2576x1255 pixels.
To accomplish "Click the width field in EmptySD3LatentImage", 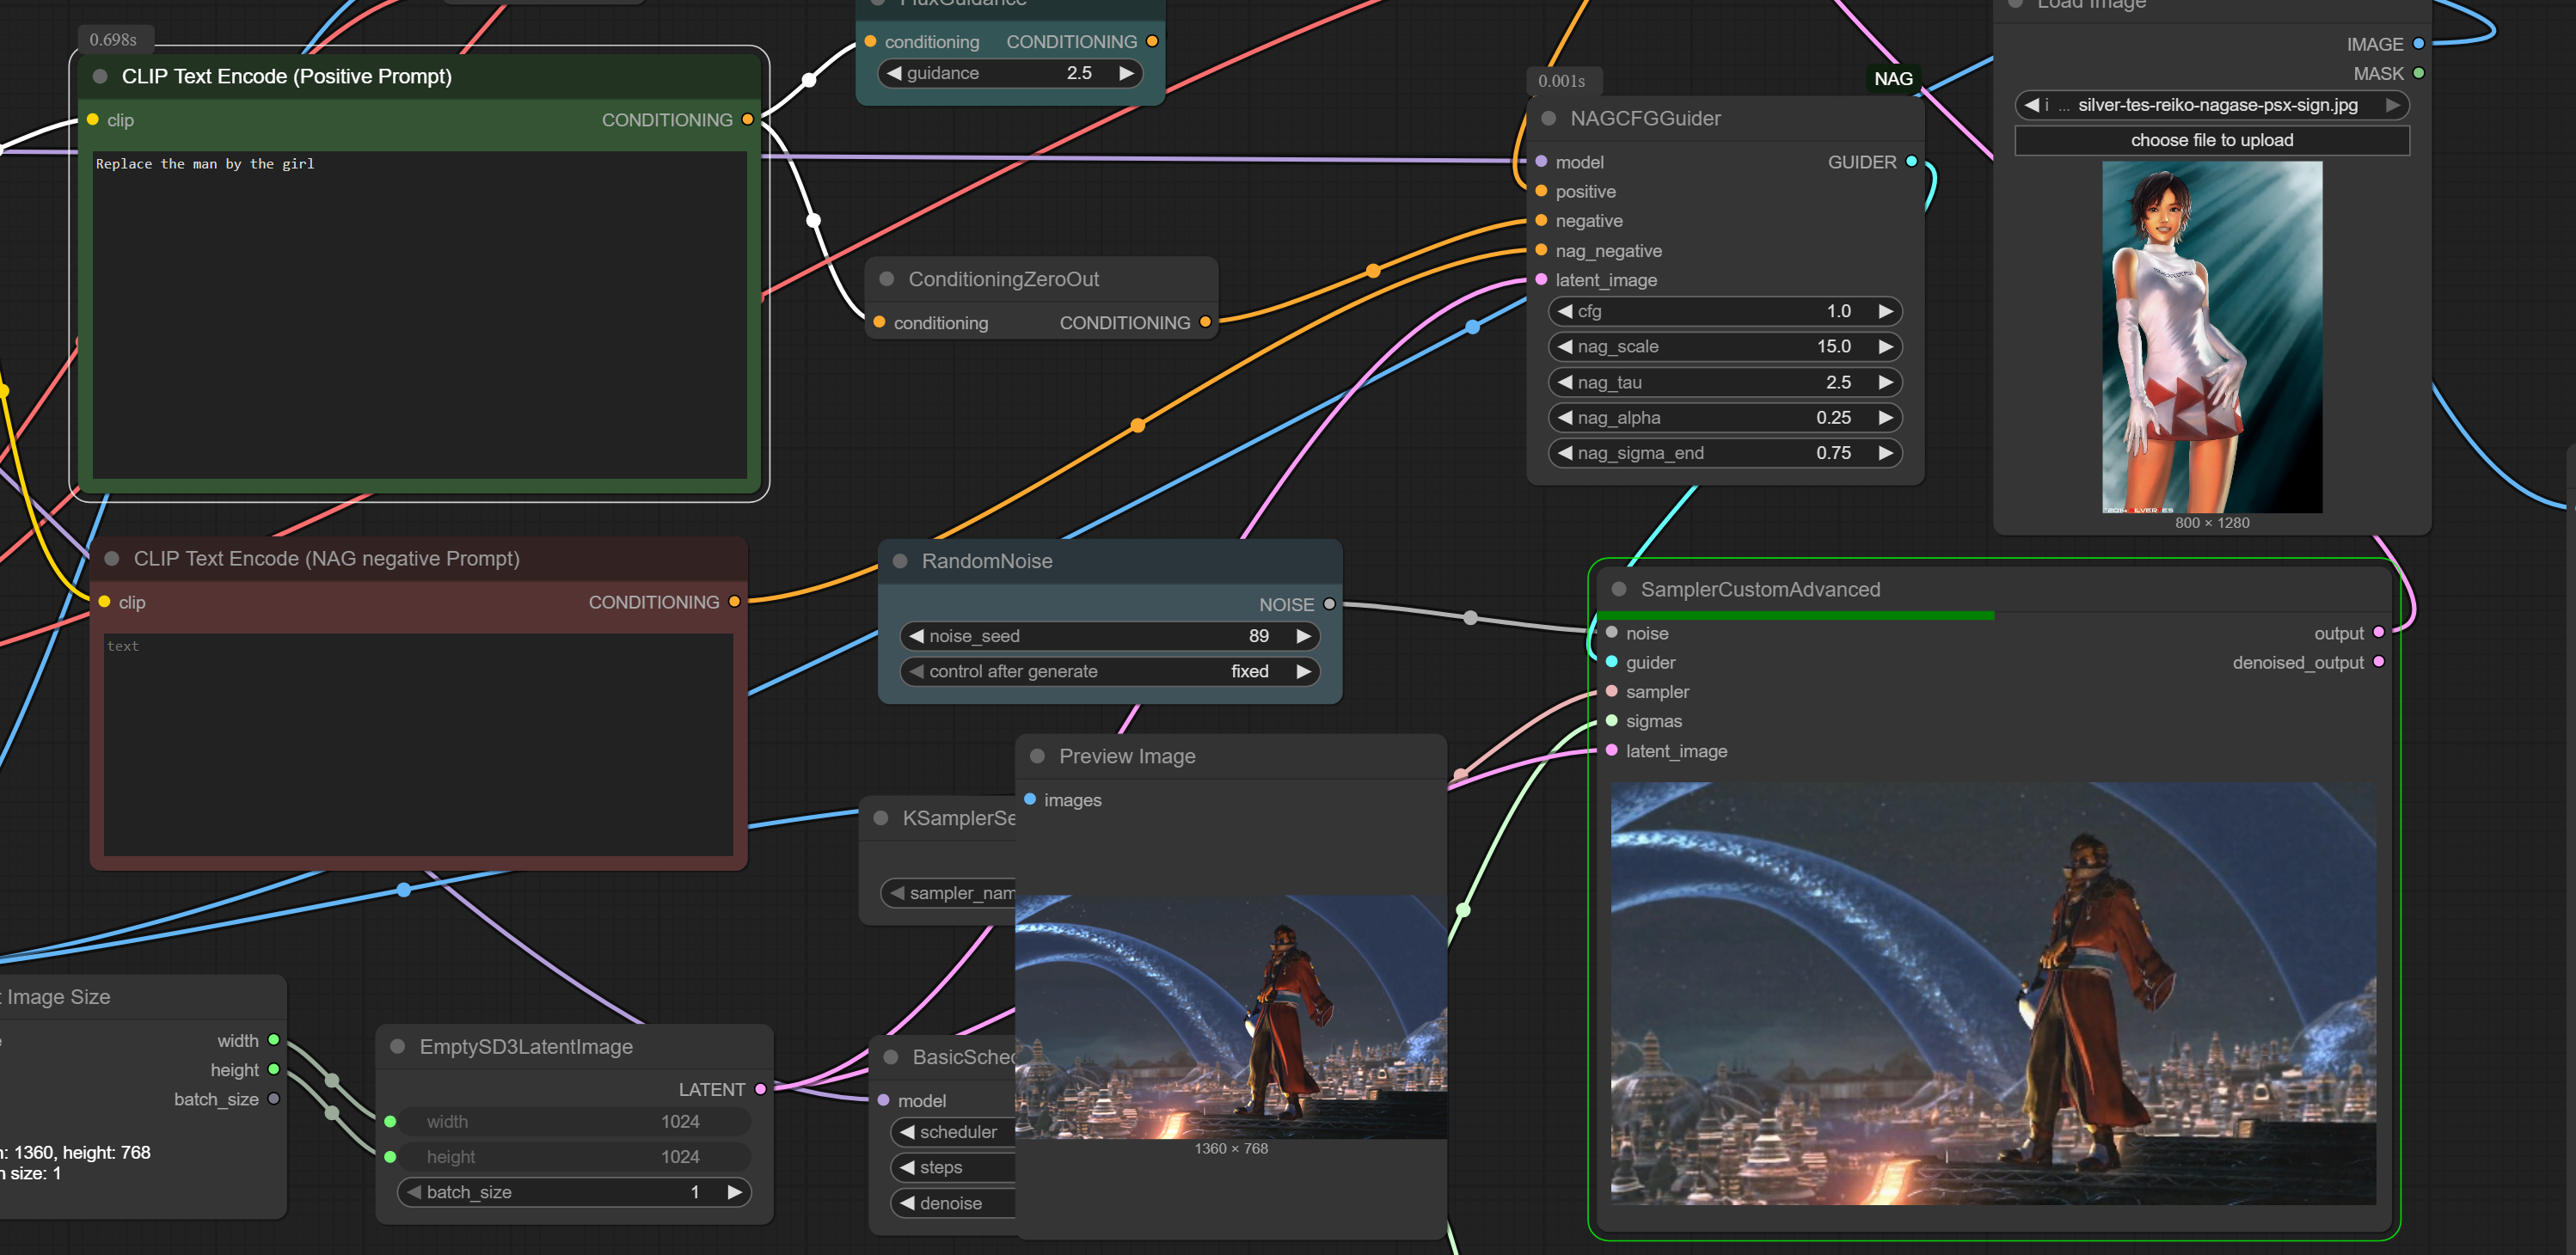I will [574, 1122].
